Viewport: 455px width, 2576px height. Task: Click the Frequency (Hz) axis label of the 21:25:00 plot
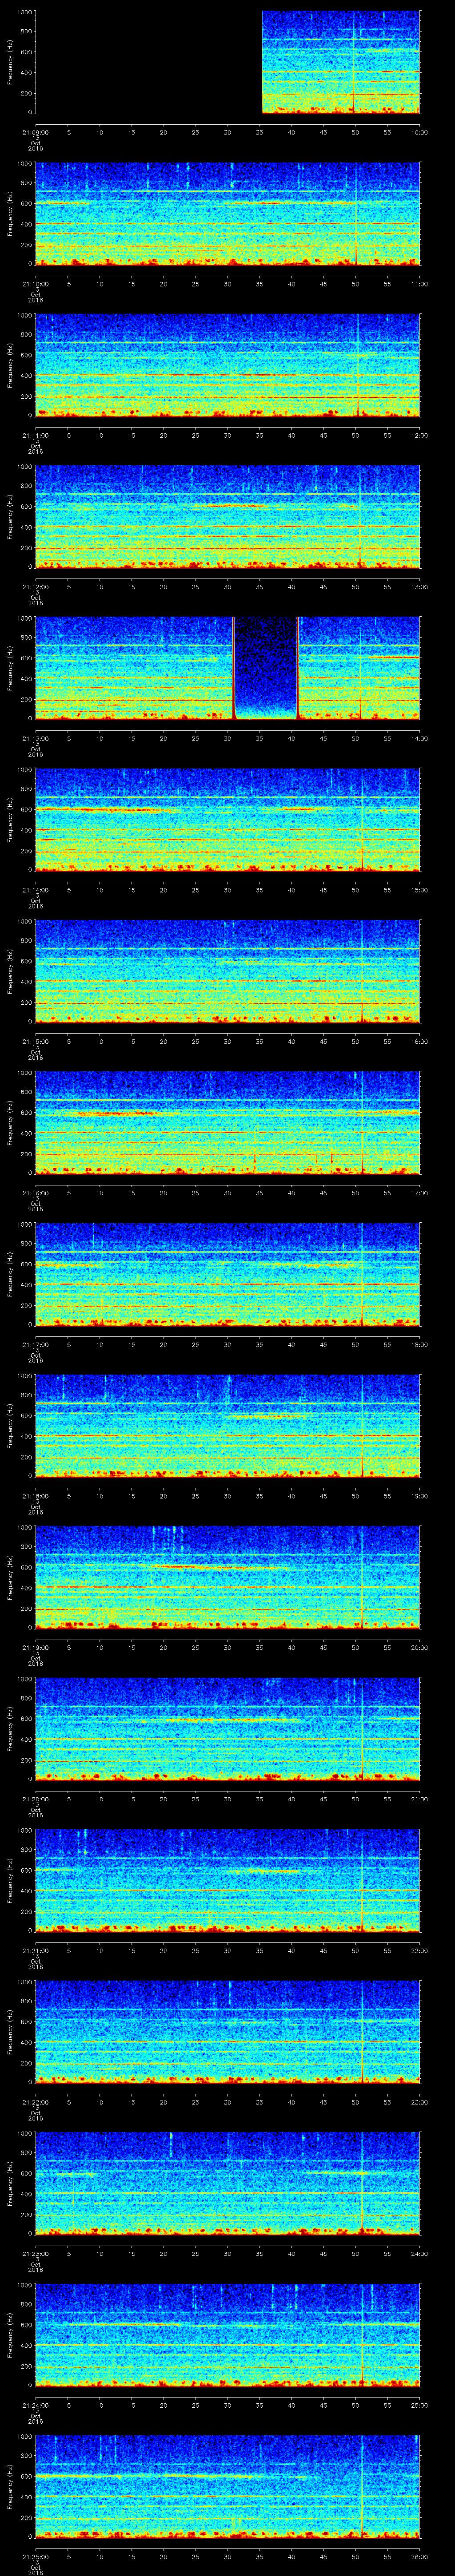pyautogui.click(x=10, y=2487)
